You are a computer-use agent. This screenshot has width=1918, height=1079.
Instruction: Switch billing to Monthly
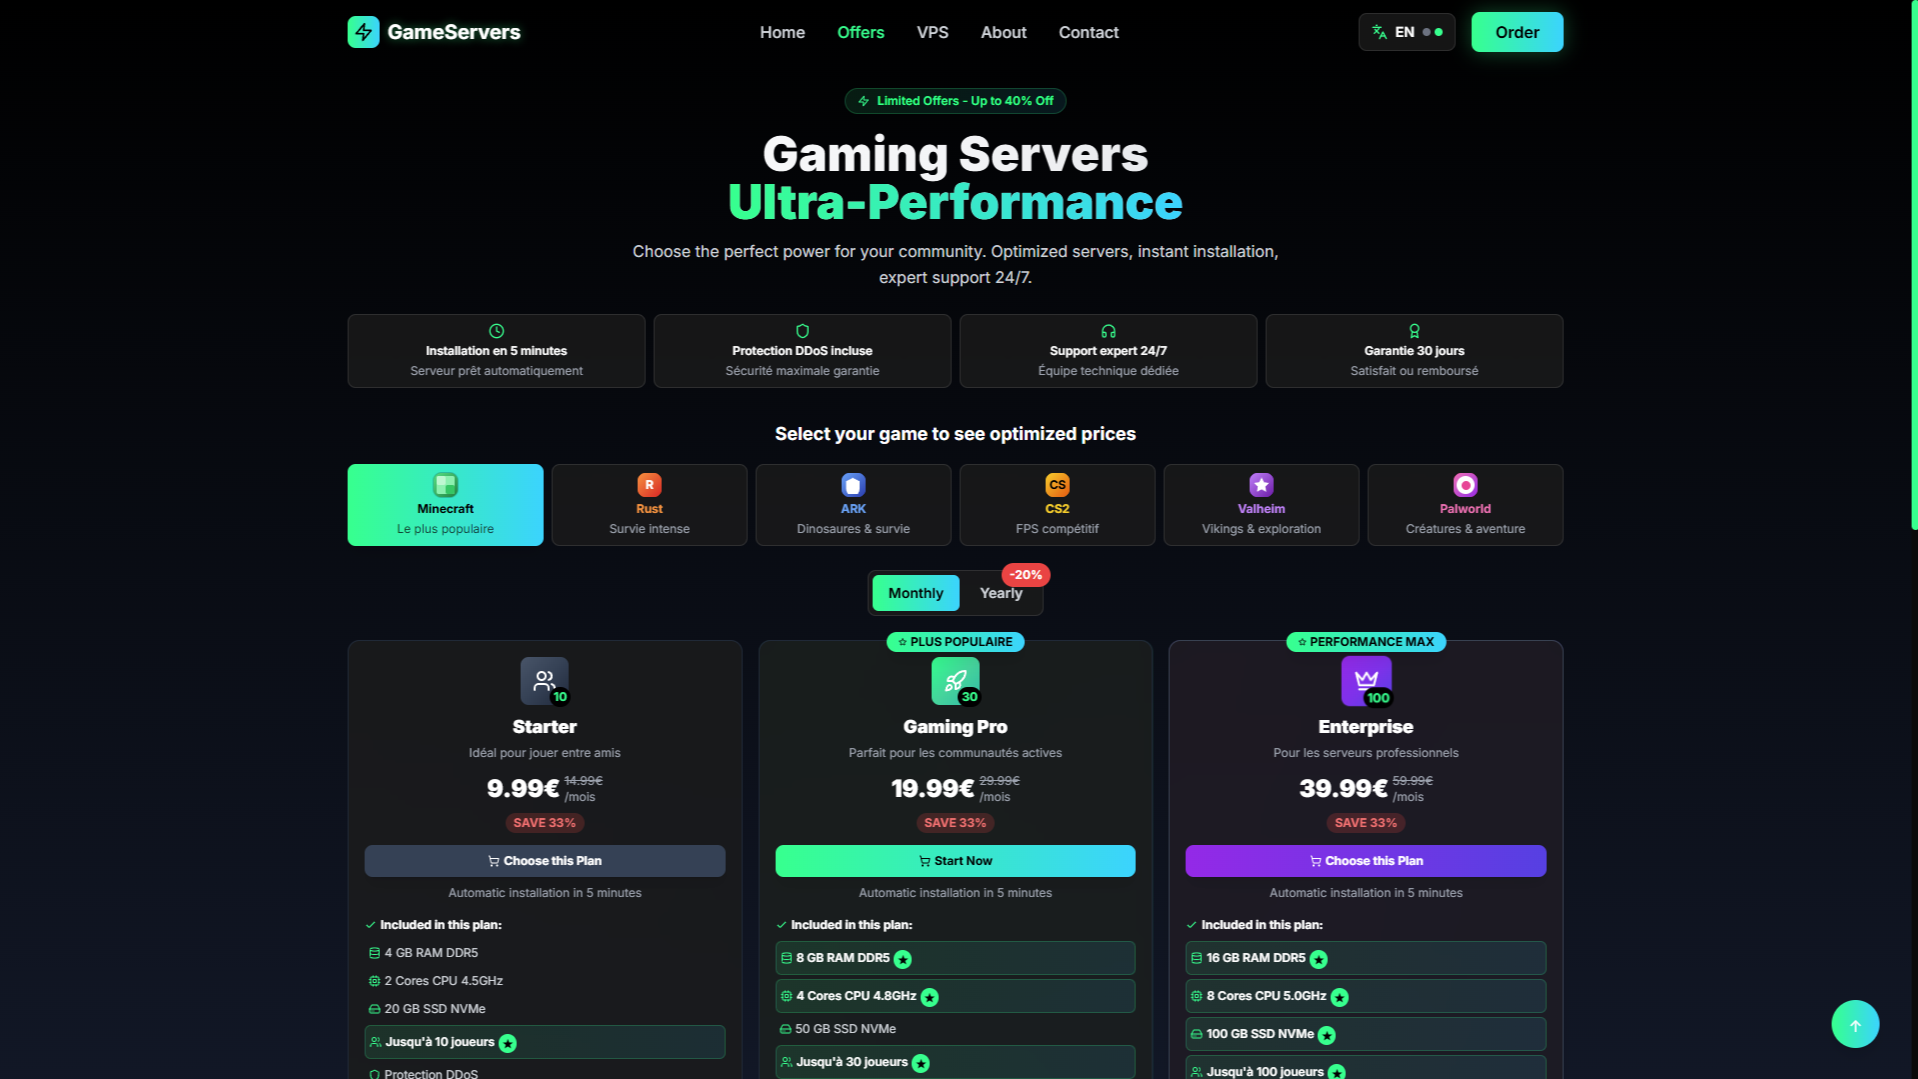tap(915, 593)
